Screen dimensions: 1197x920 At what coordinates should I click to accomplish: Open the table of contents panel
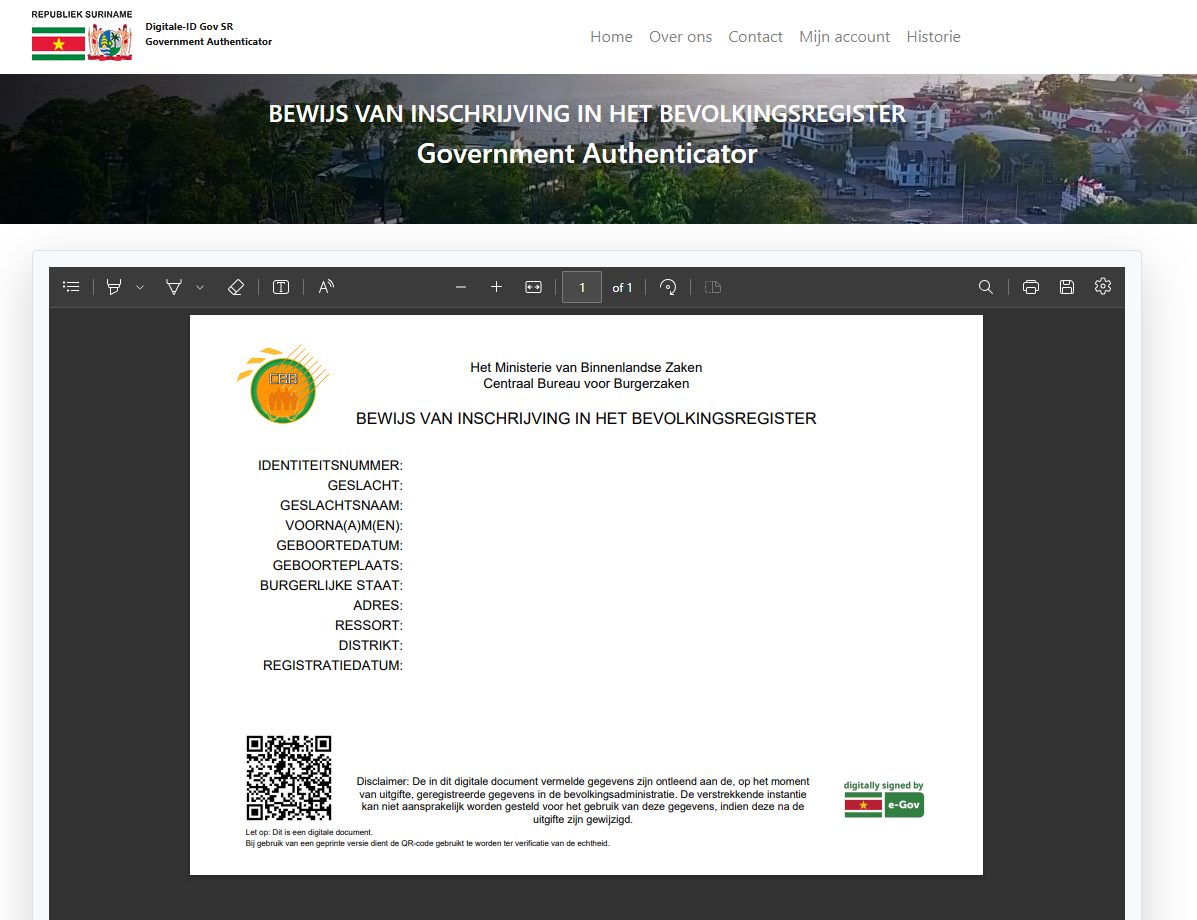tap(71, 287)
